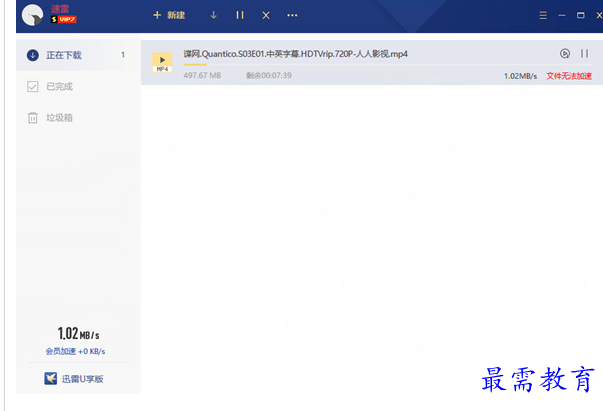Click the 新建 new task button

pos(169,15)
